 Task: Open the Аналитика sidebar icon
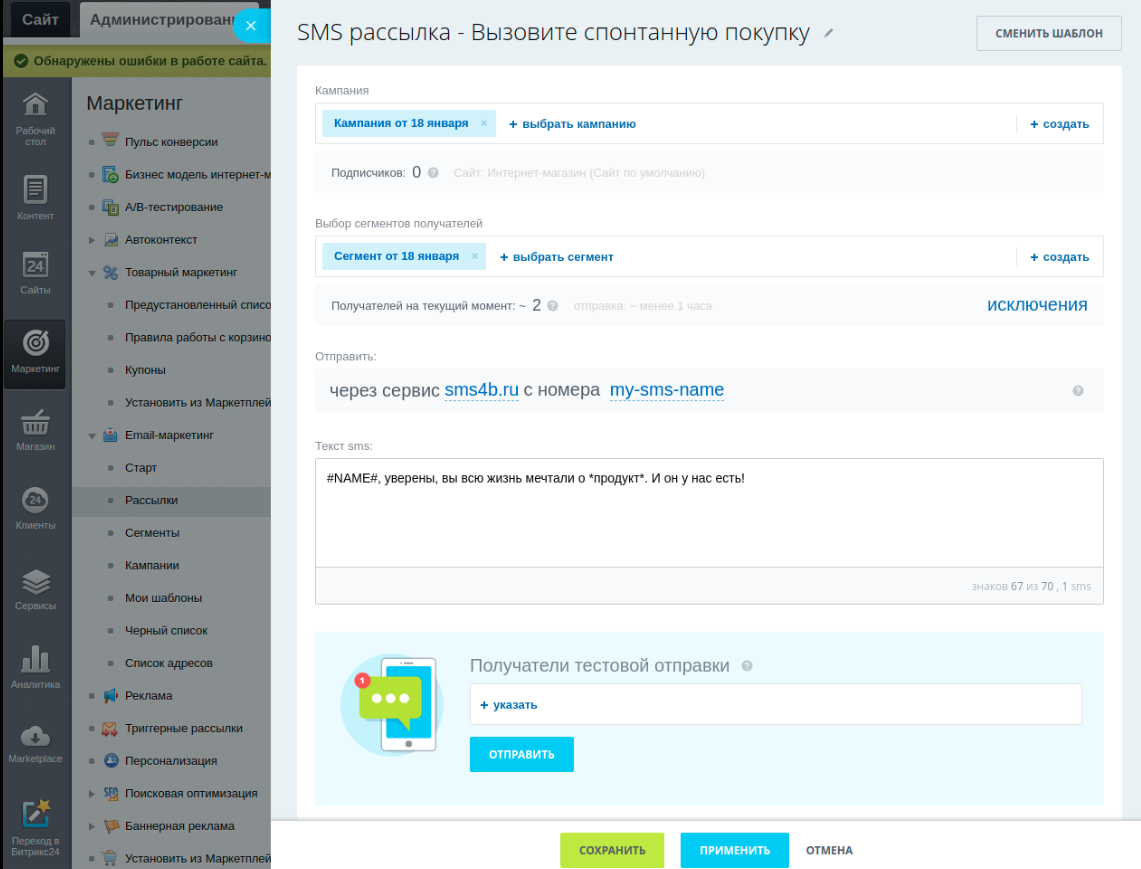[35, 660]
